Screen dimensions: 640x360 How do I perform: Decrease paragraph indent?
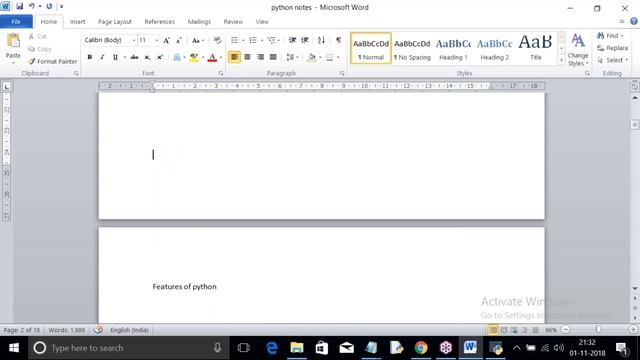pyautogui.click(x=292, y=40)
